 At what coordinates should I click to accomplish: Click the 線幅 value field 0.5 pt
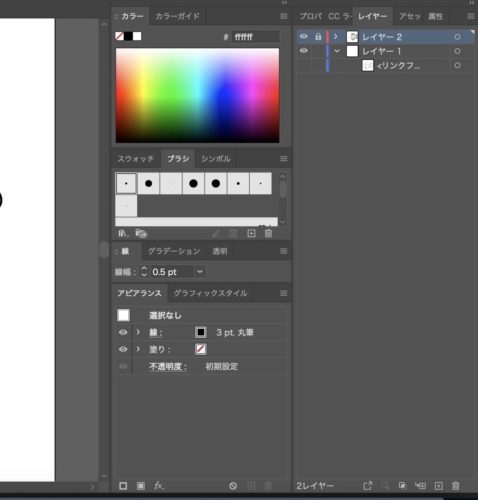click(172, 271)
